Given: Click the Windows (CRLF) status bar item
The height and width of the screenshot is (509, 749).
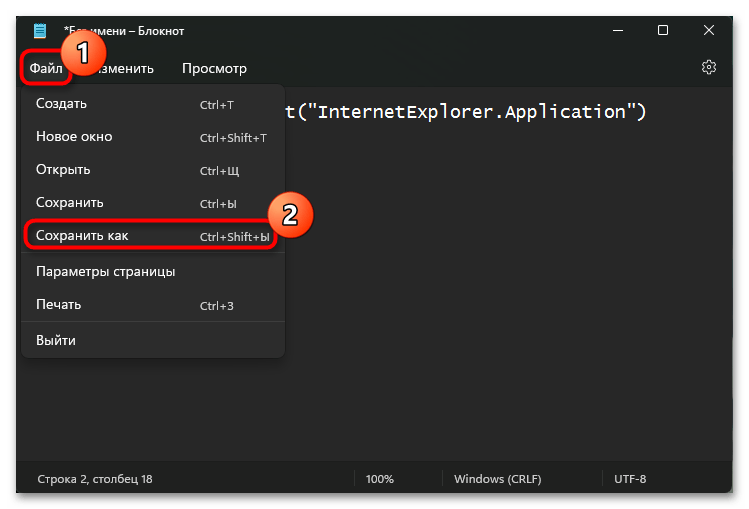Looking at the screenshot, I should click(x=497, y=479).
